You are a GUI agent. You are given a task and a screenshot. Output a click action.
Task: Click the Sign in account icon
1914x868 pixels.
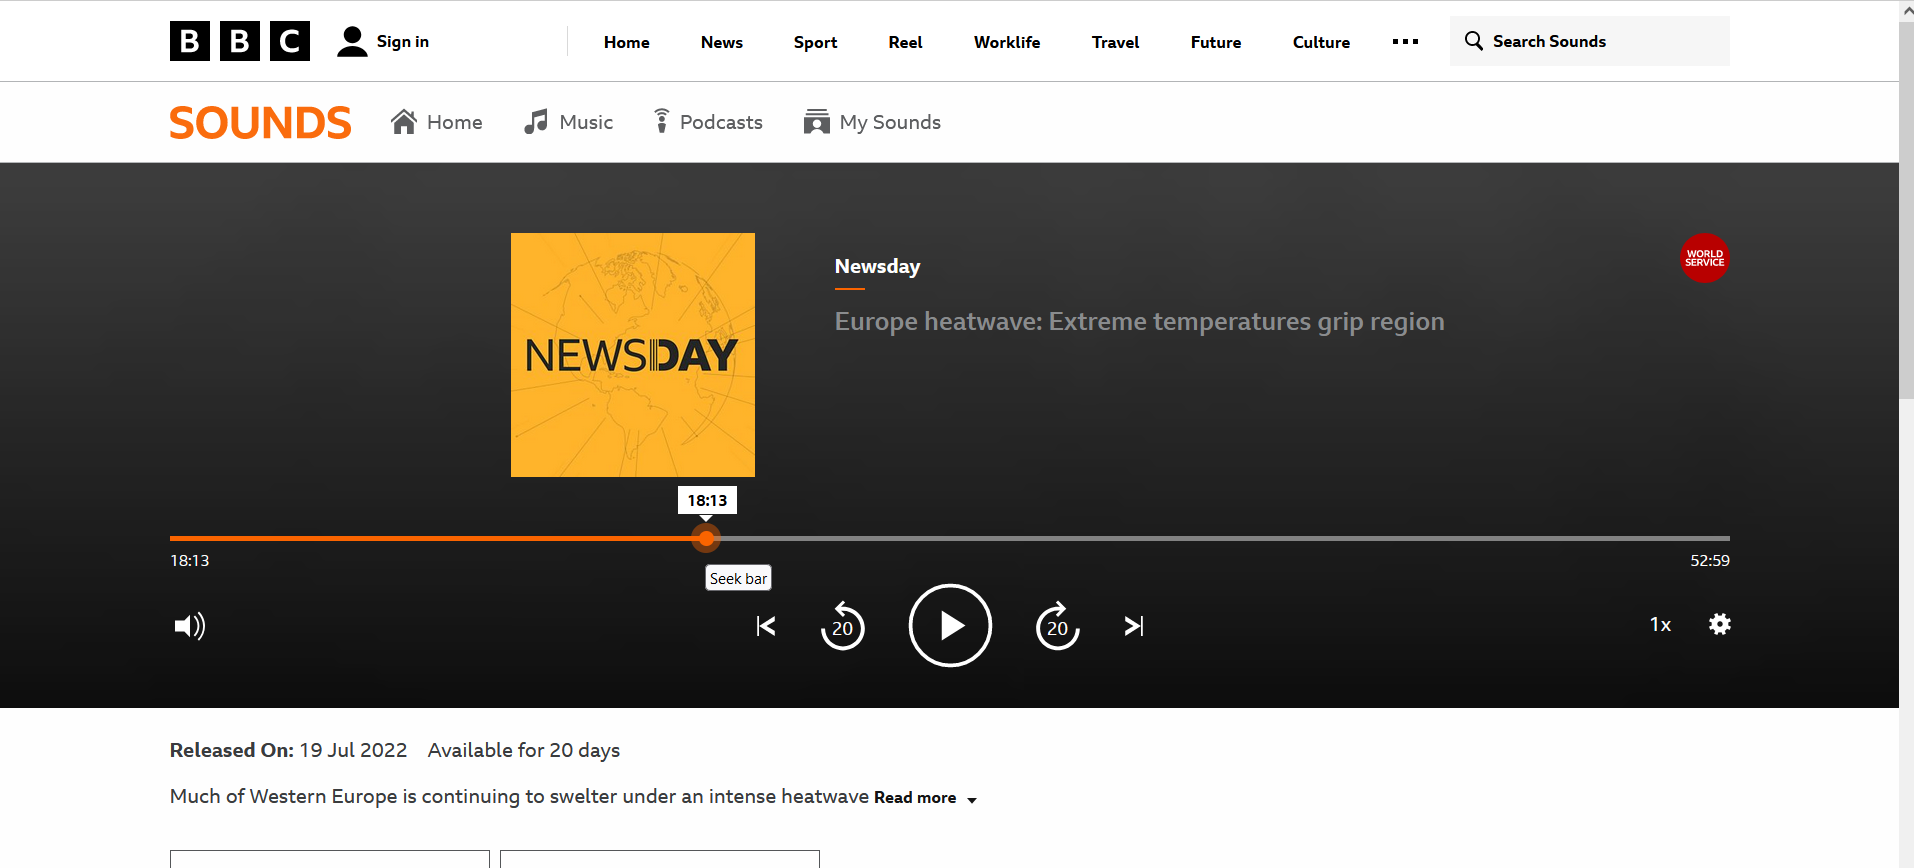(352, 41)
